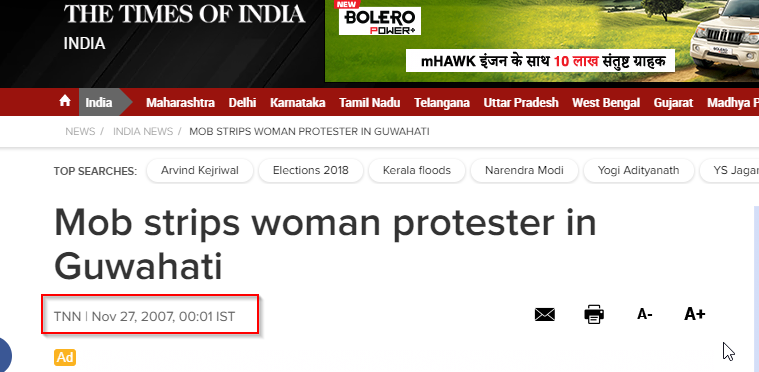Select the India tab in navigation bar

pyautogui.click(x=99, y=103)
